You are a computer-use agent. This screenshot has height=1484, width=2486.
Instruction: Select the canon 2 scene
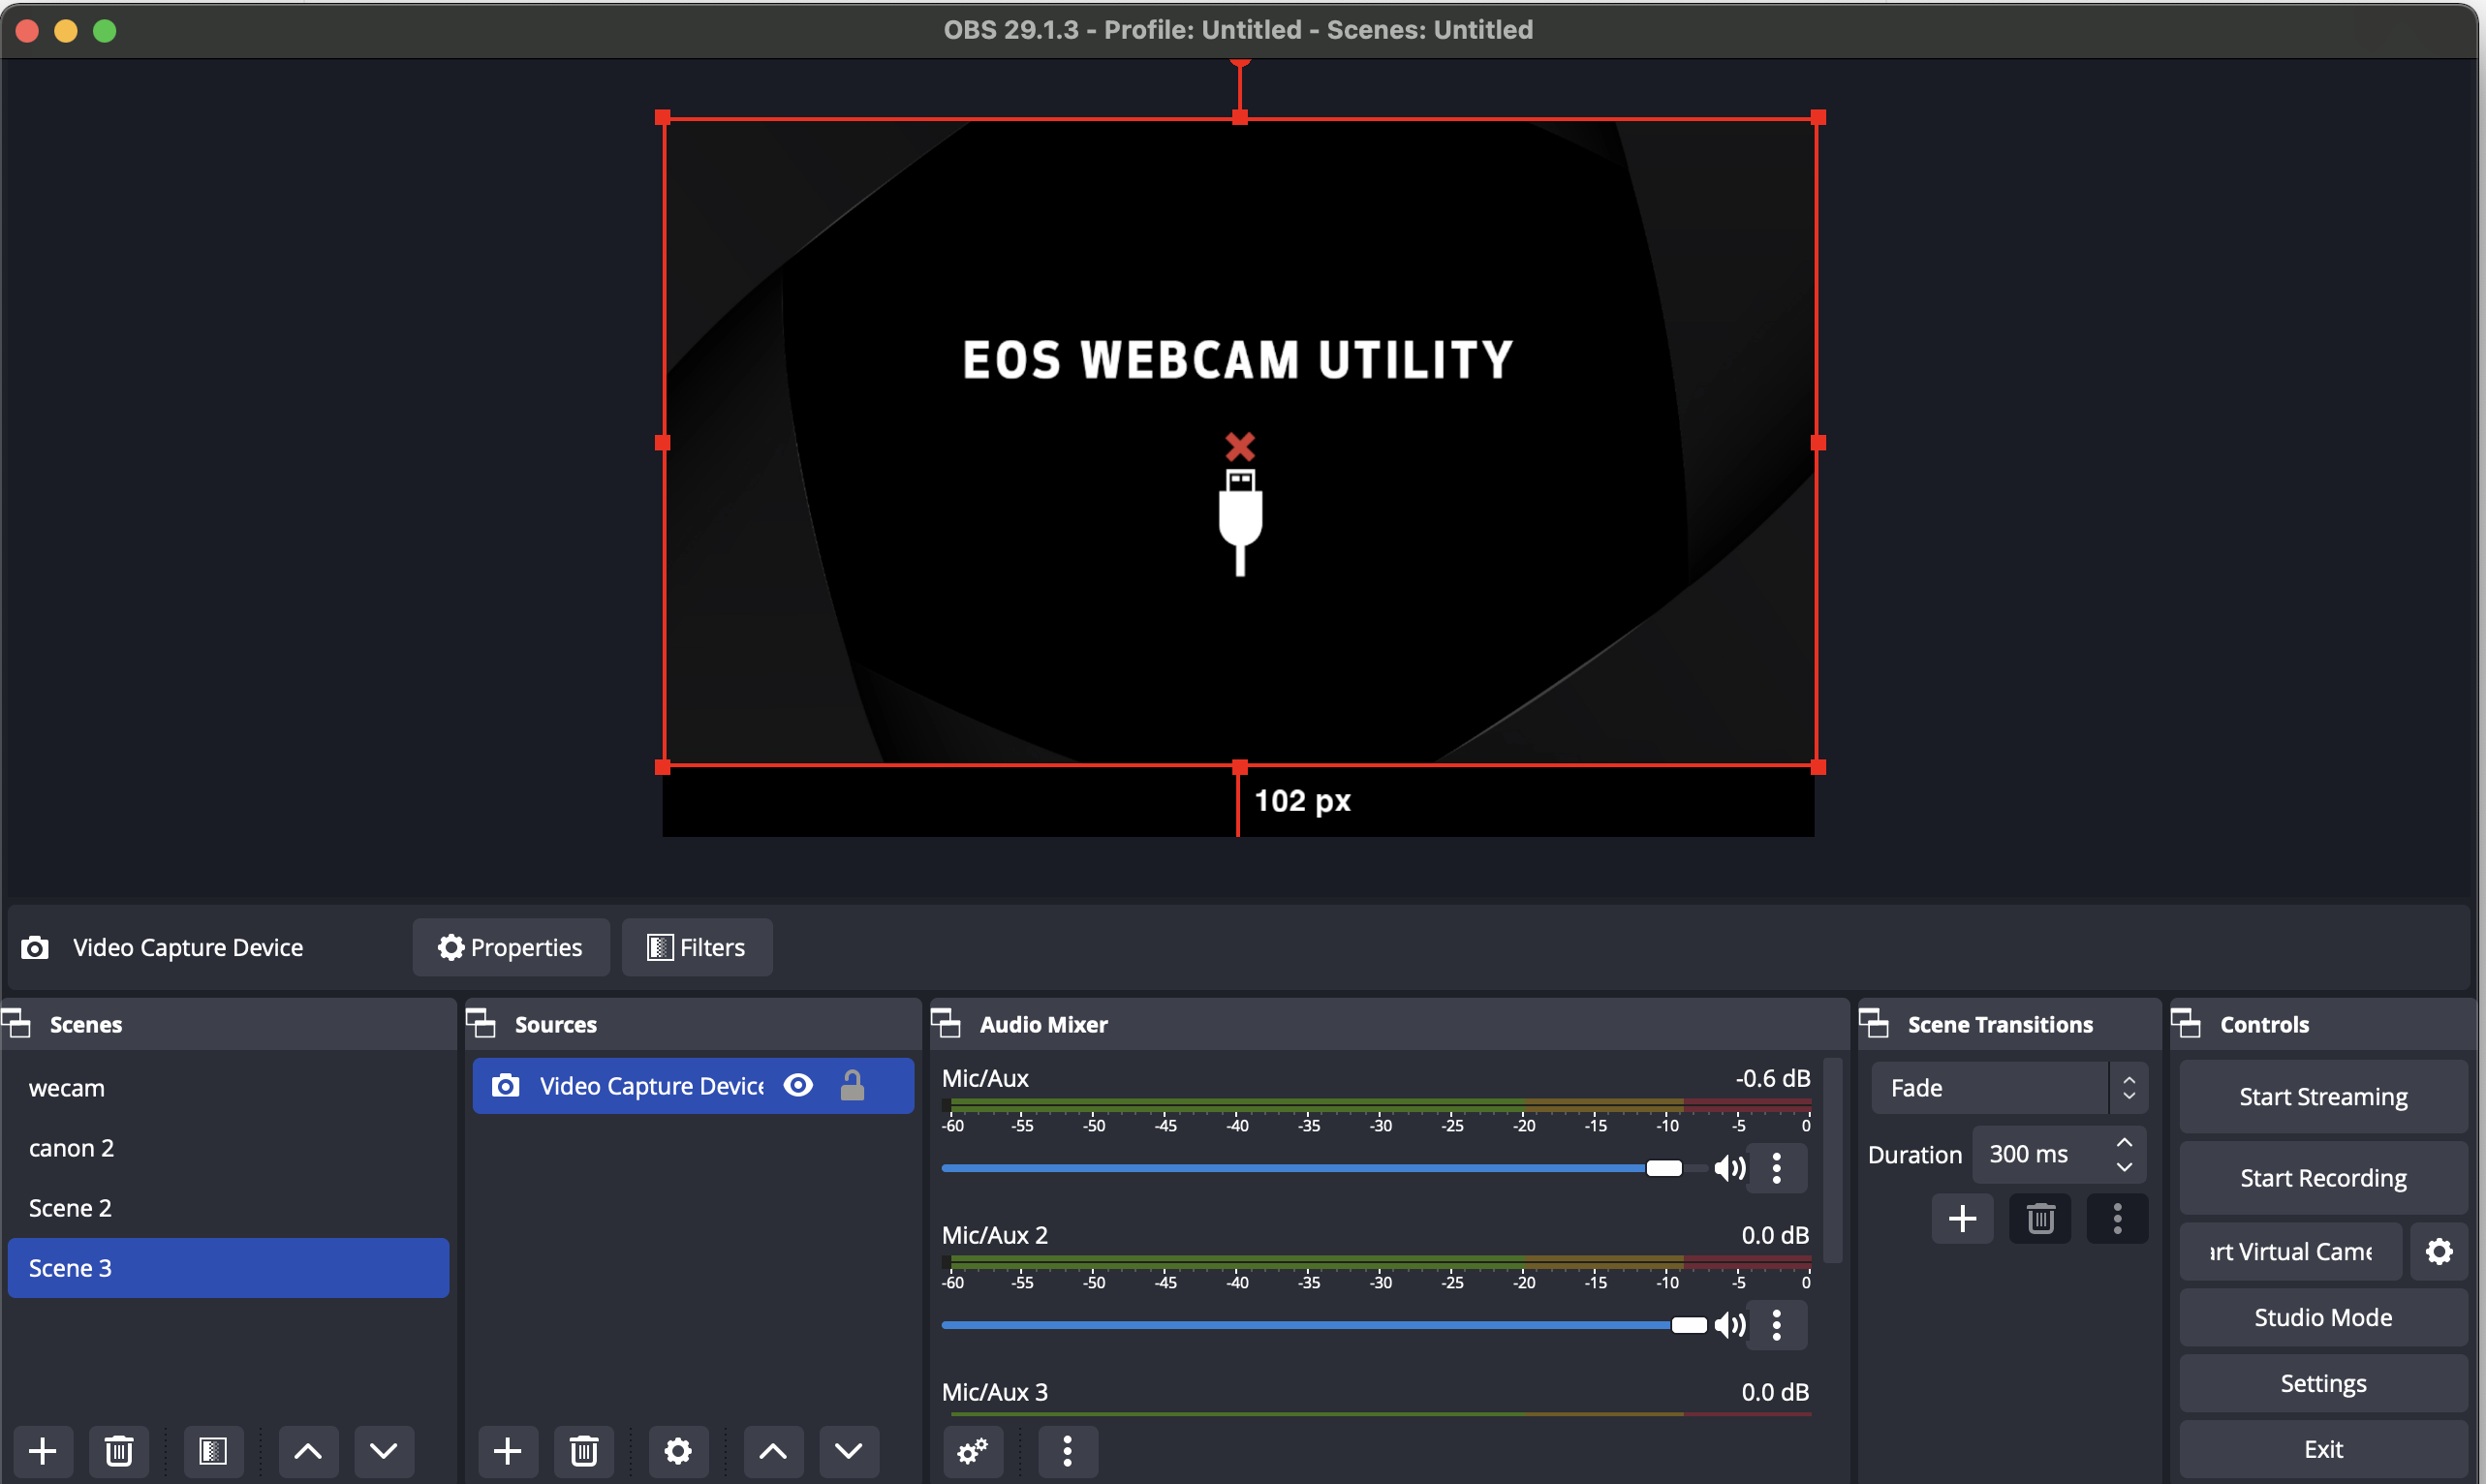(72, 1148)
